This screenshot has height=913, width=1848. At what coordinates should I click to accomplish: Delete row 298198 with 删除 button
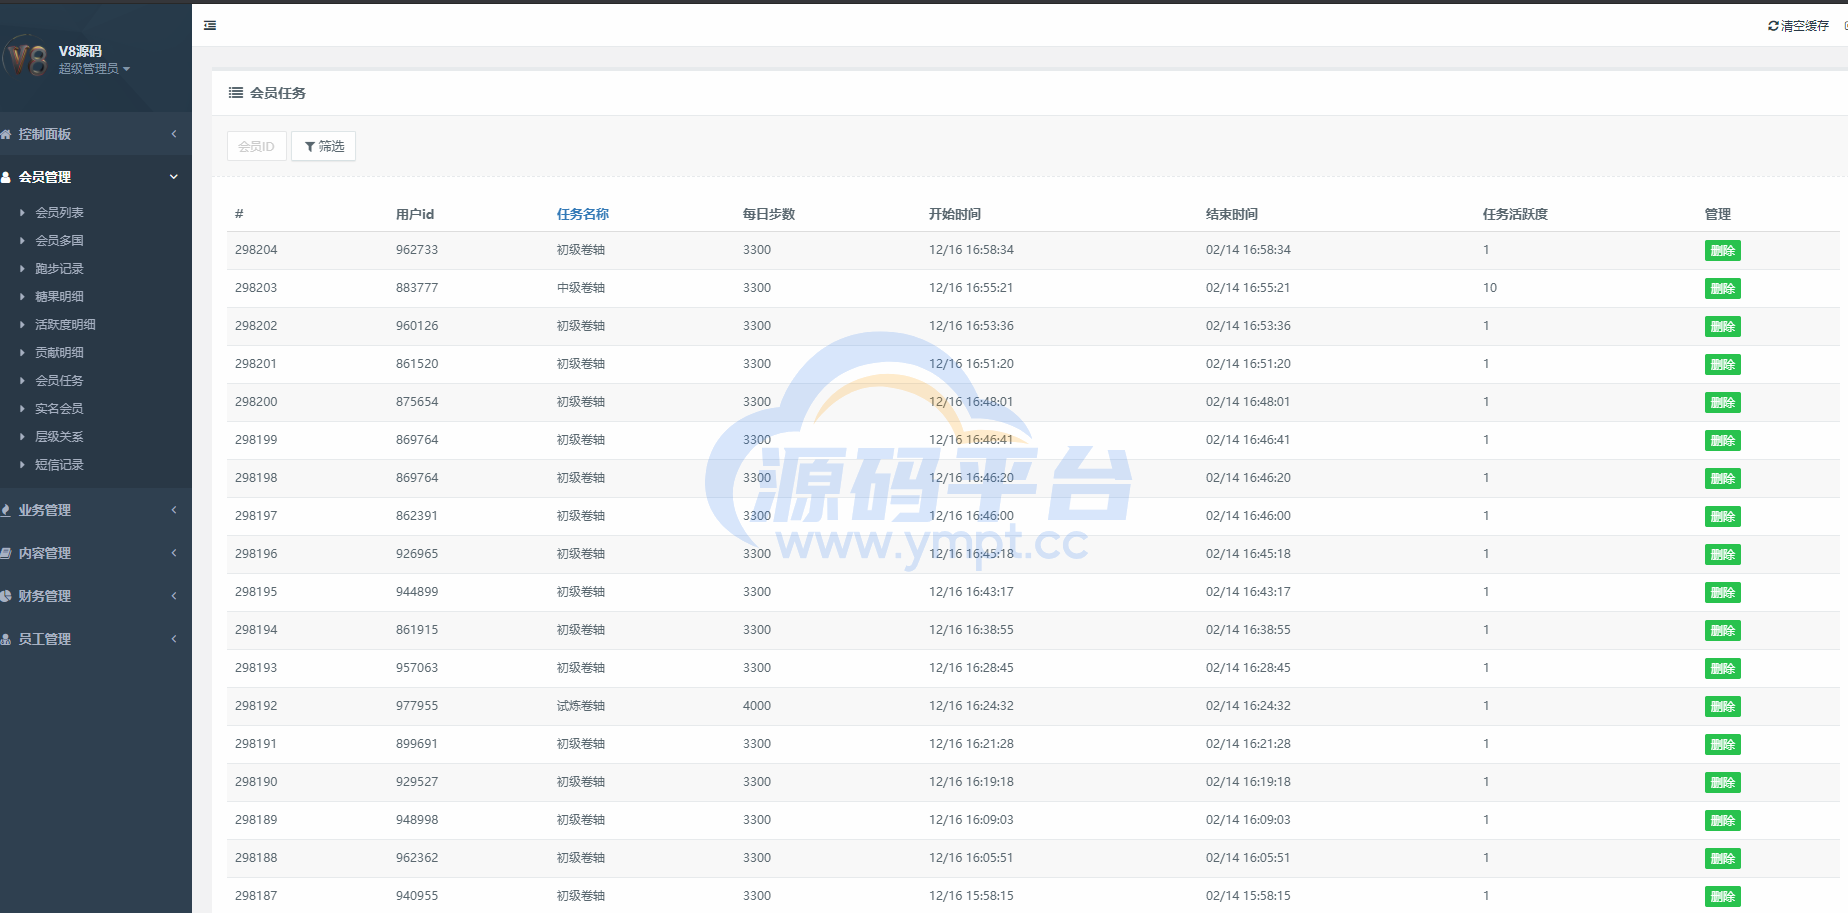[1722, 479]
